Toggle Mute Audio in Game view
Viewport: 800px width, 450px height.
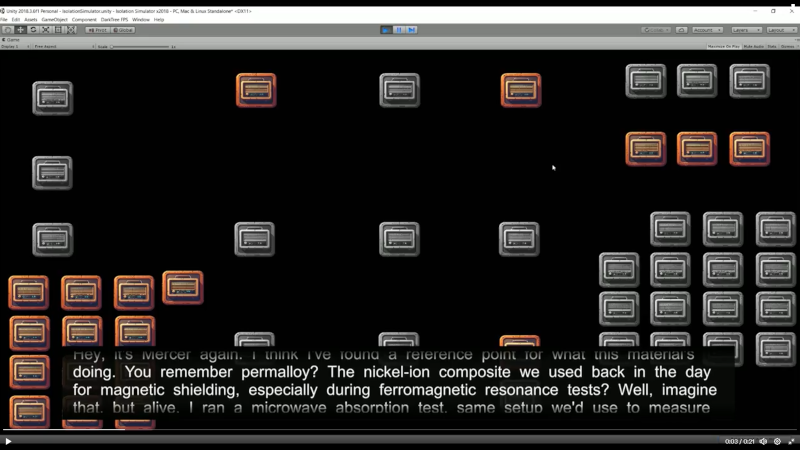click(x=753, y=46)
